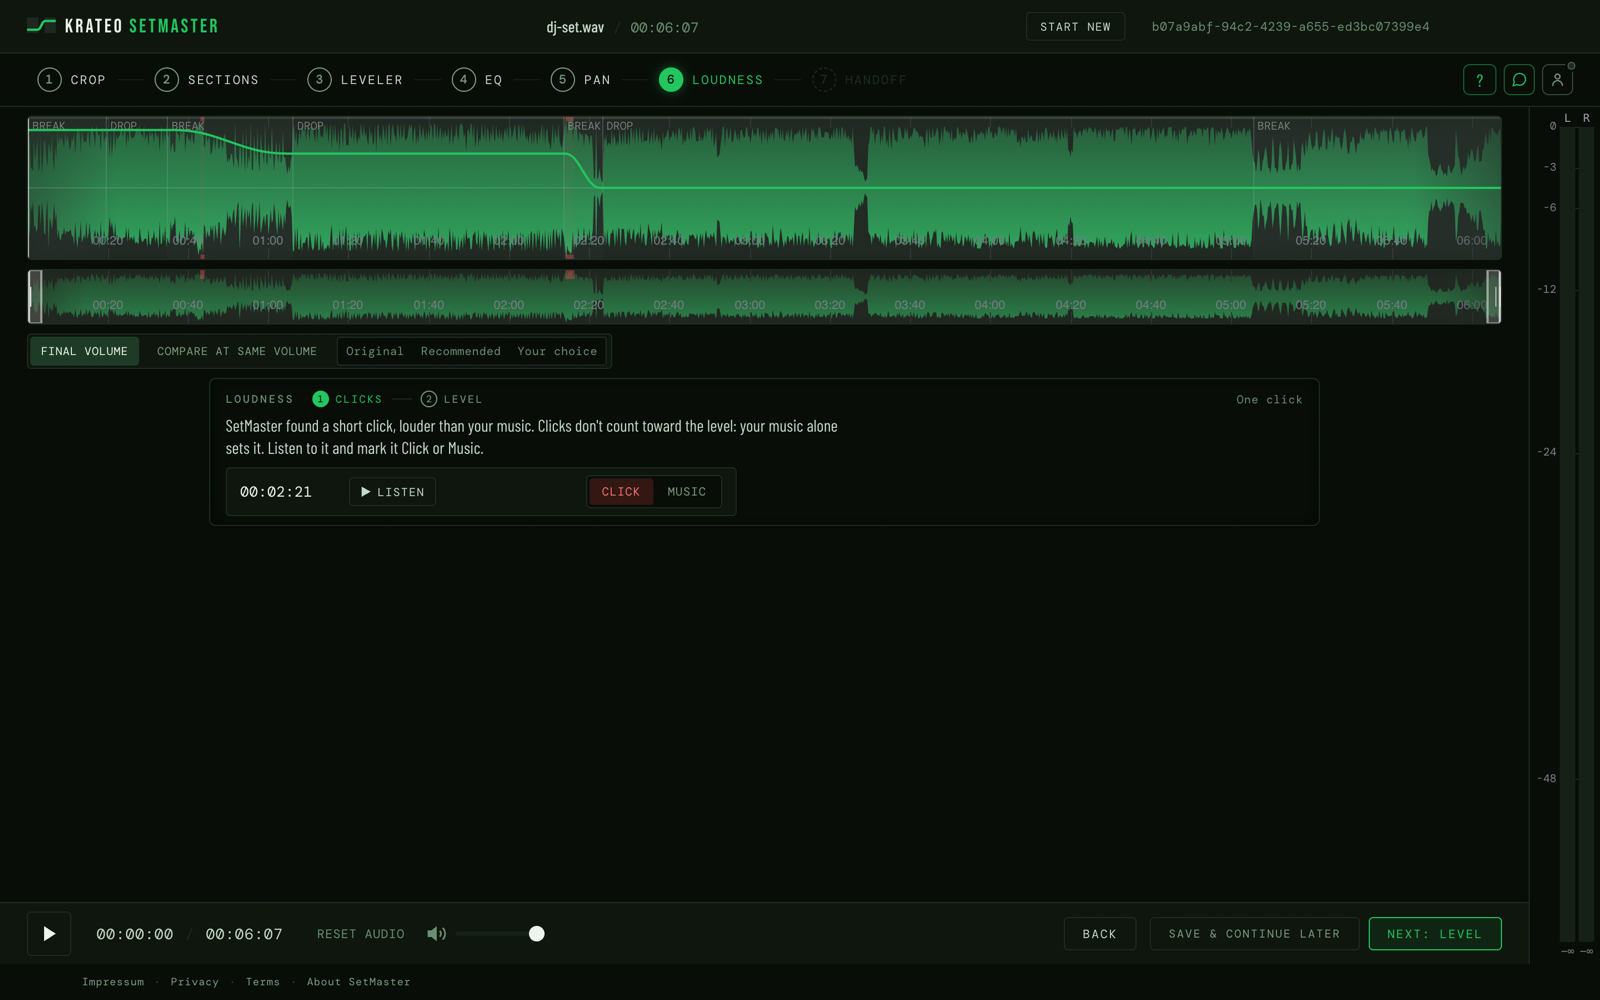
Task: Click the dj-set.wav file name
Action: [x=575, y=27]
